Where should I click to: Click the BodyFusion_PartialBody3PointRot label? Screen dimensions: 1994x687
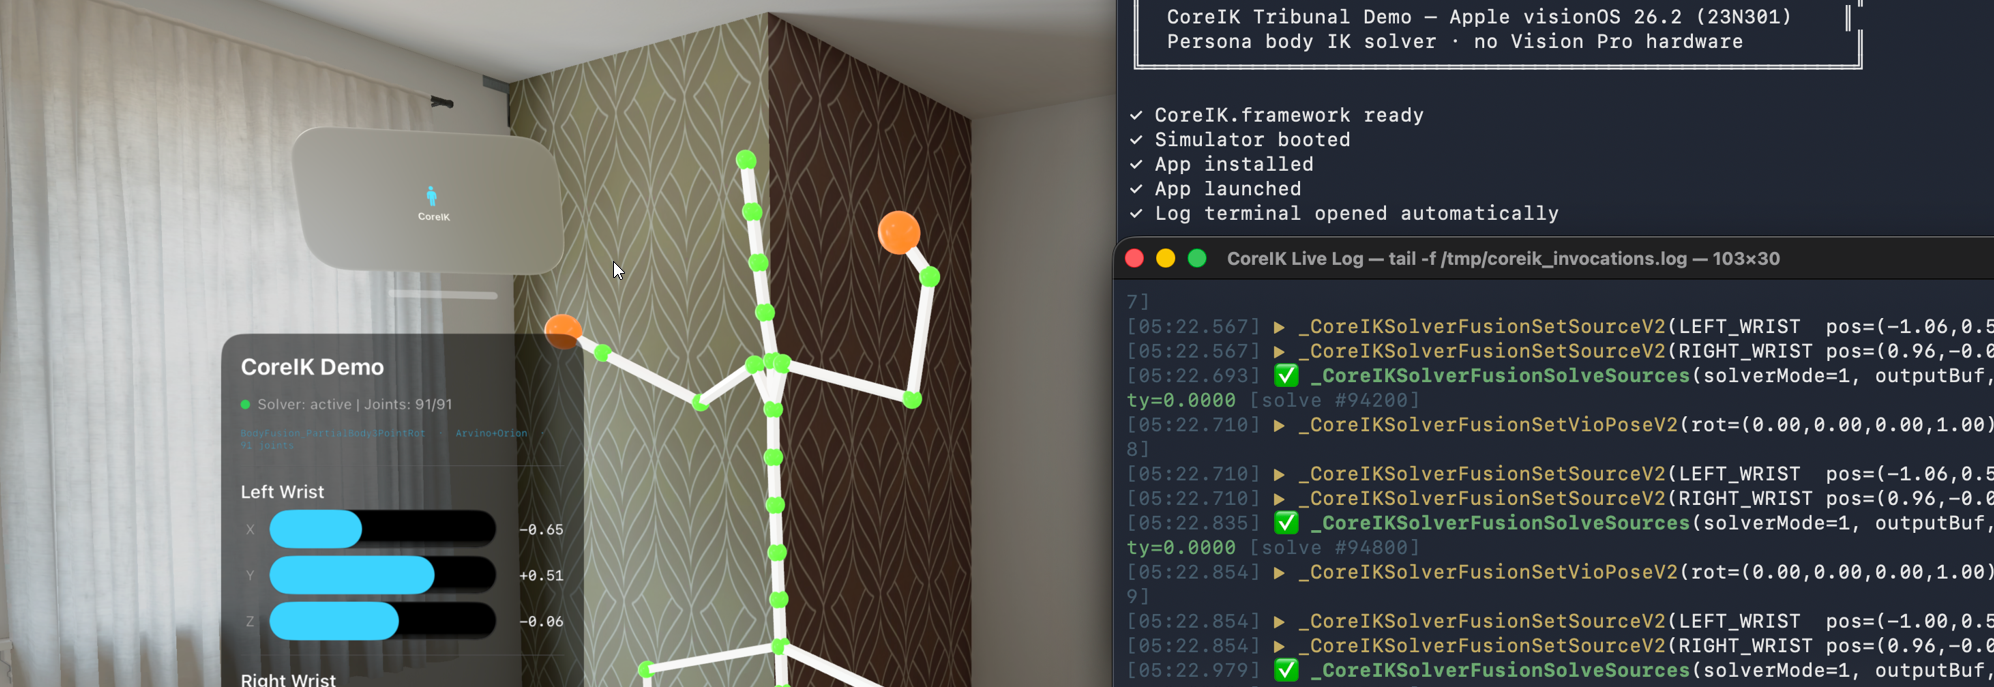[x=333, y=434]
